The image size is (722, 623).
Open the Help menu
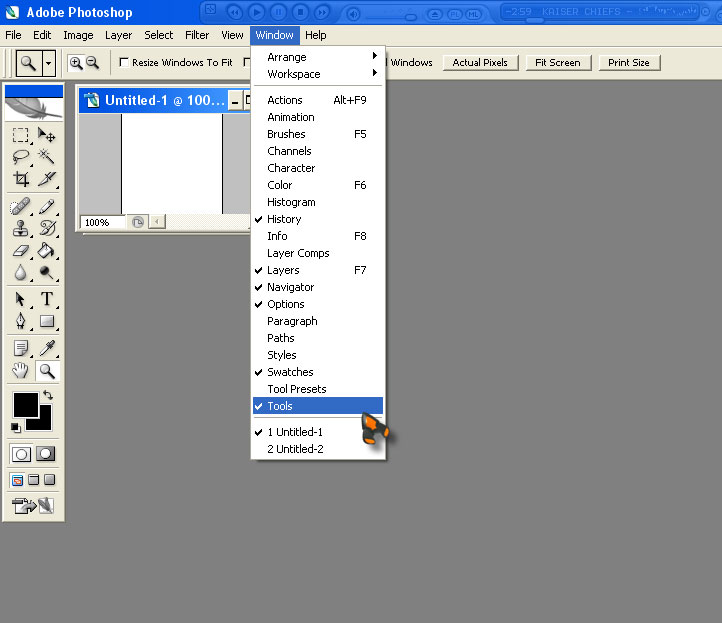coord(316,35)
